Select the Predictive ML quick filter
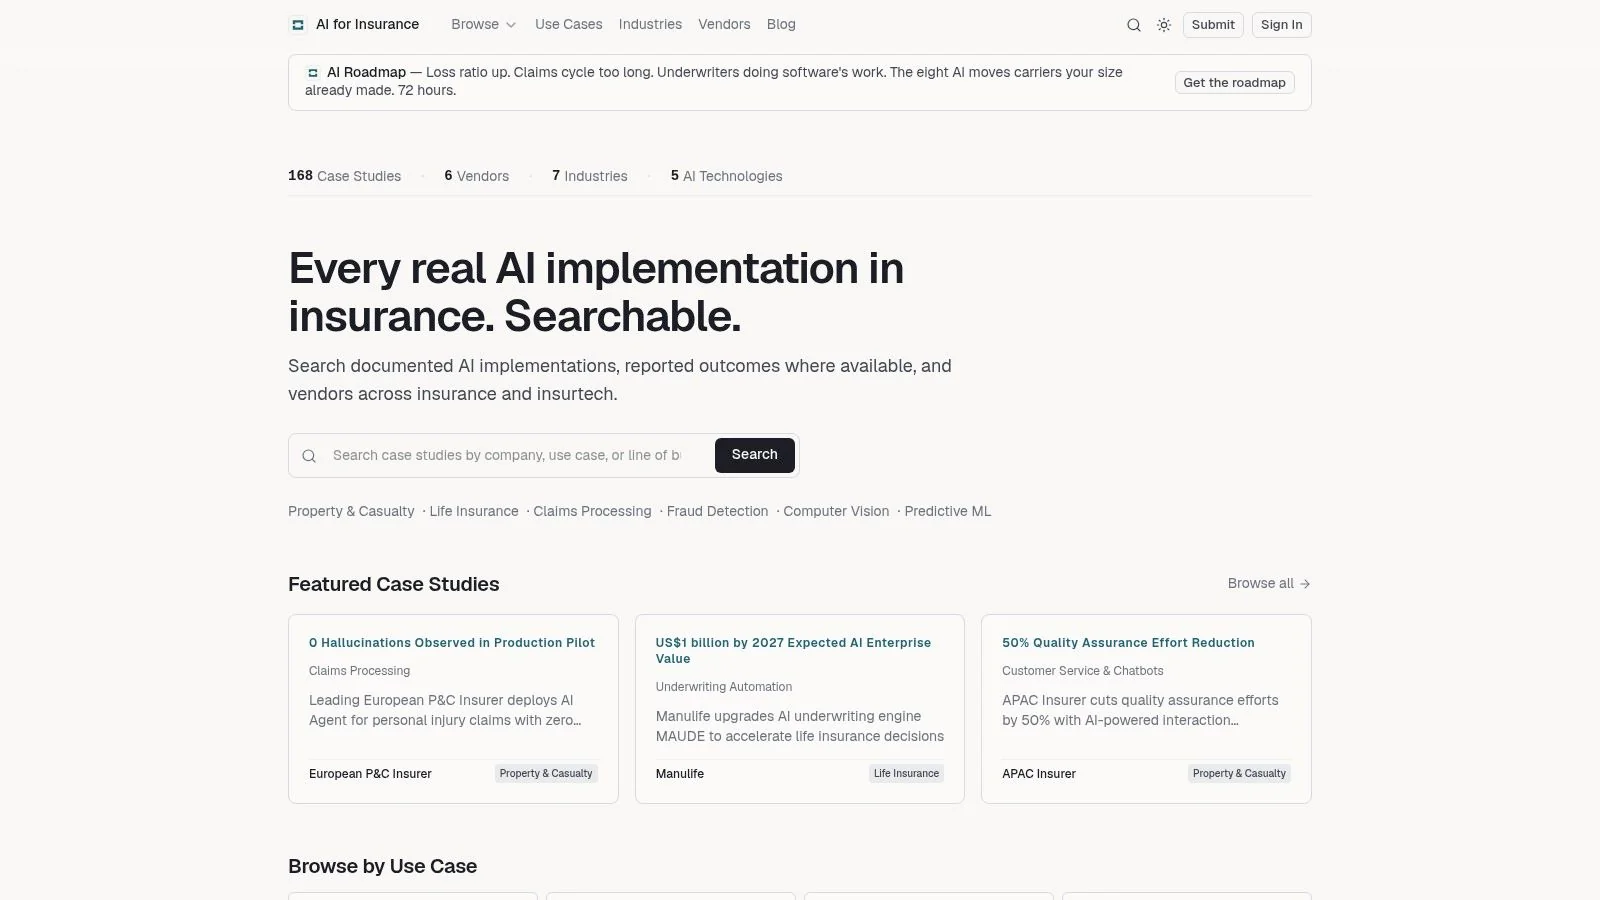1600x900 pixels. [x=948, y=512]
